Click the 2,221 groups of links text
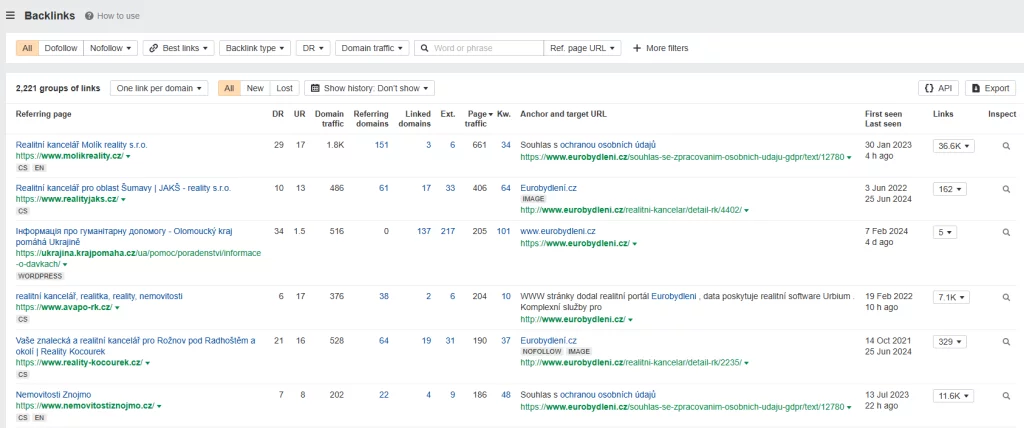The image size is (1024, 428). point(58,88)
